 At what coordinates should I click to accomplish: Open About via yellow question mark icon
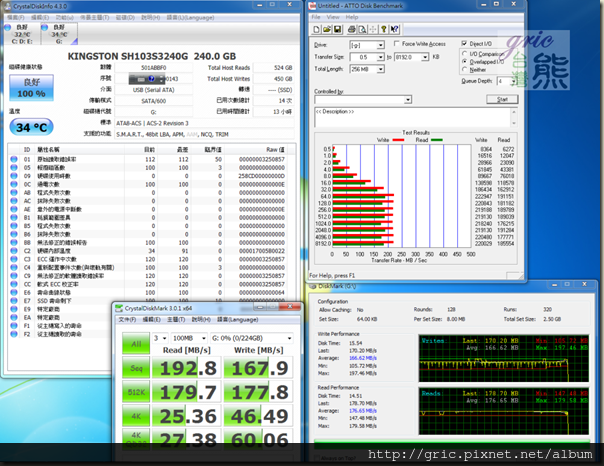coord(384,29)
